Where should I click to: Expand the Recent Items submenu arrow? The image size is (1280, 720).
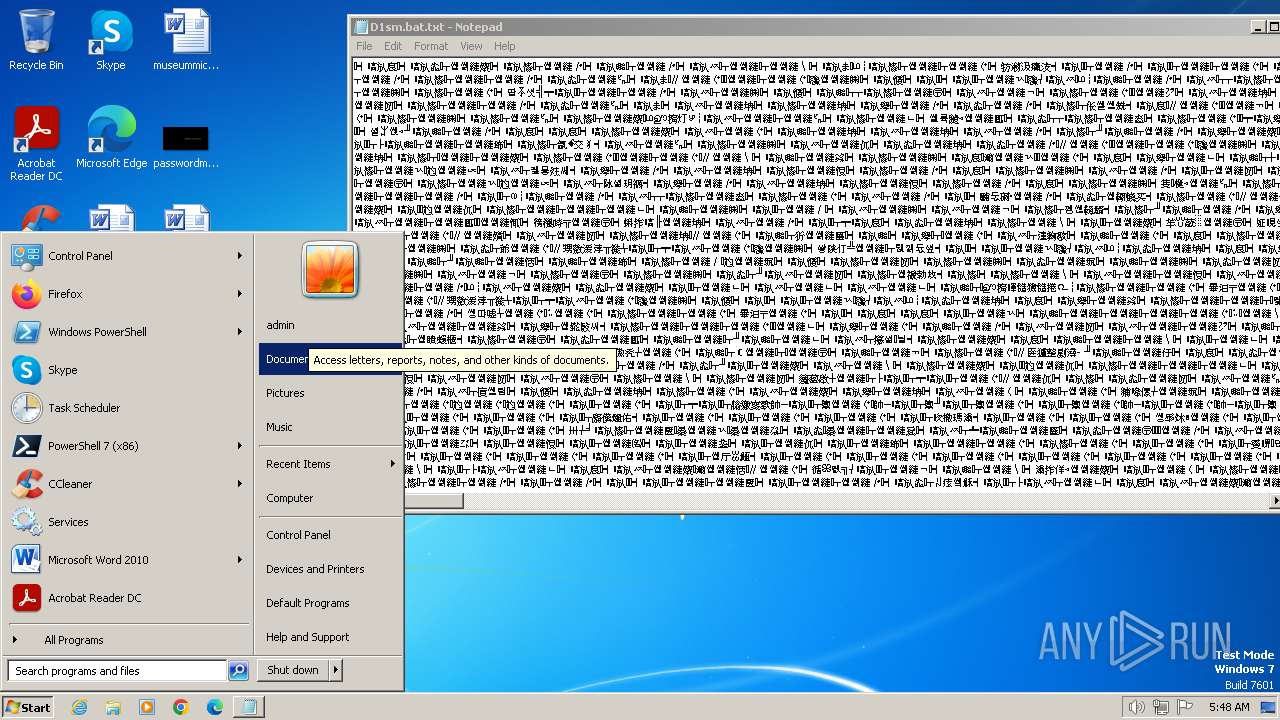pos(392,464)
